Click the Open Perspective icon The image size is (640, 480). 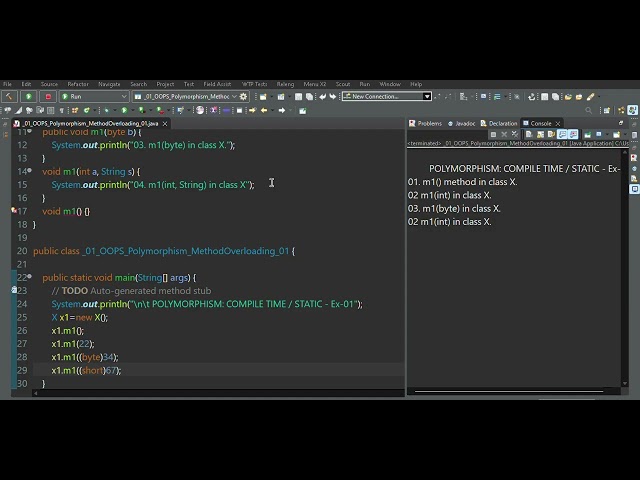[607, 110]
